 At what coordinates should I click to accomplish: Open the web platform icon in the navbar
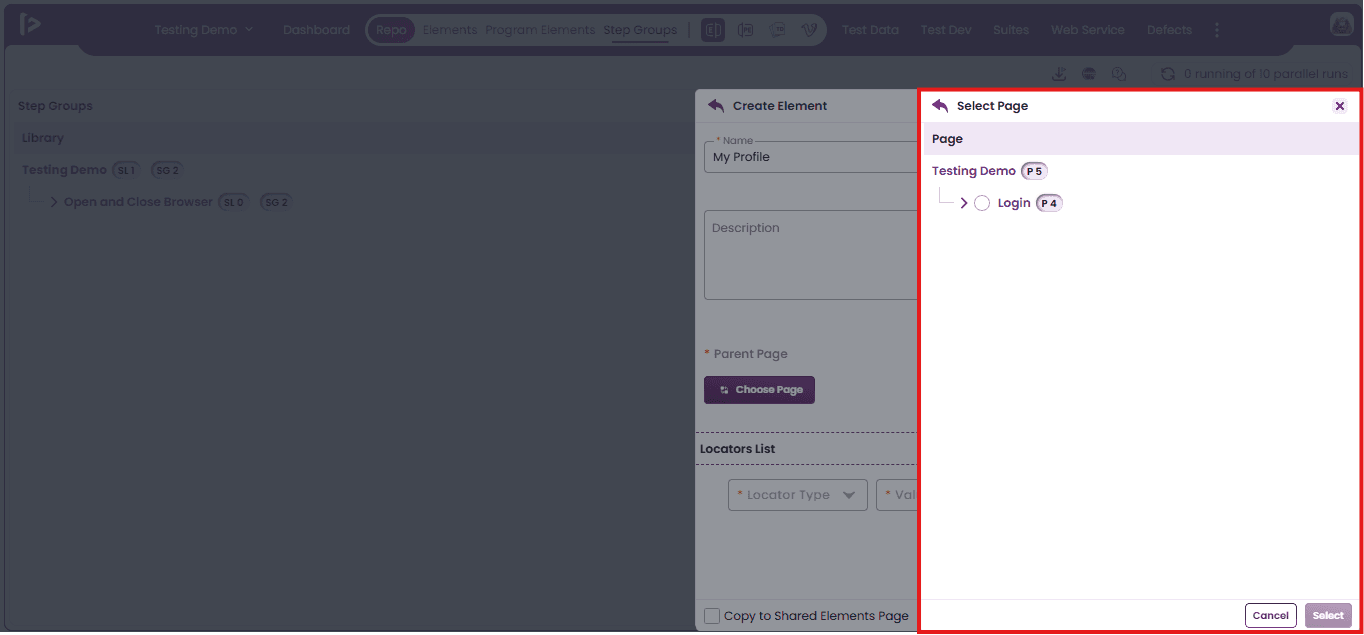coord(713,30)
